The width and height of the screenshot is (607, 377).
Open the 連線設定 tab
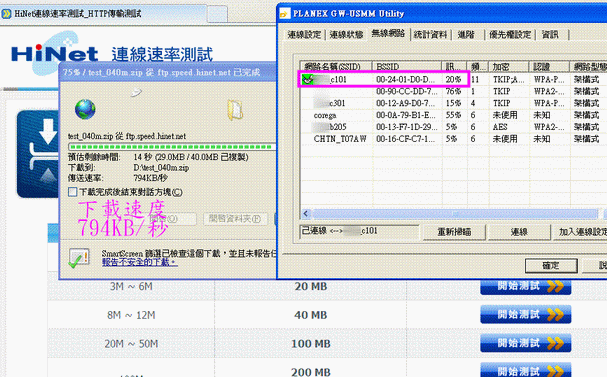(x=304, y=35)
